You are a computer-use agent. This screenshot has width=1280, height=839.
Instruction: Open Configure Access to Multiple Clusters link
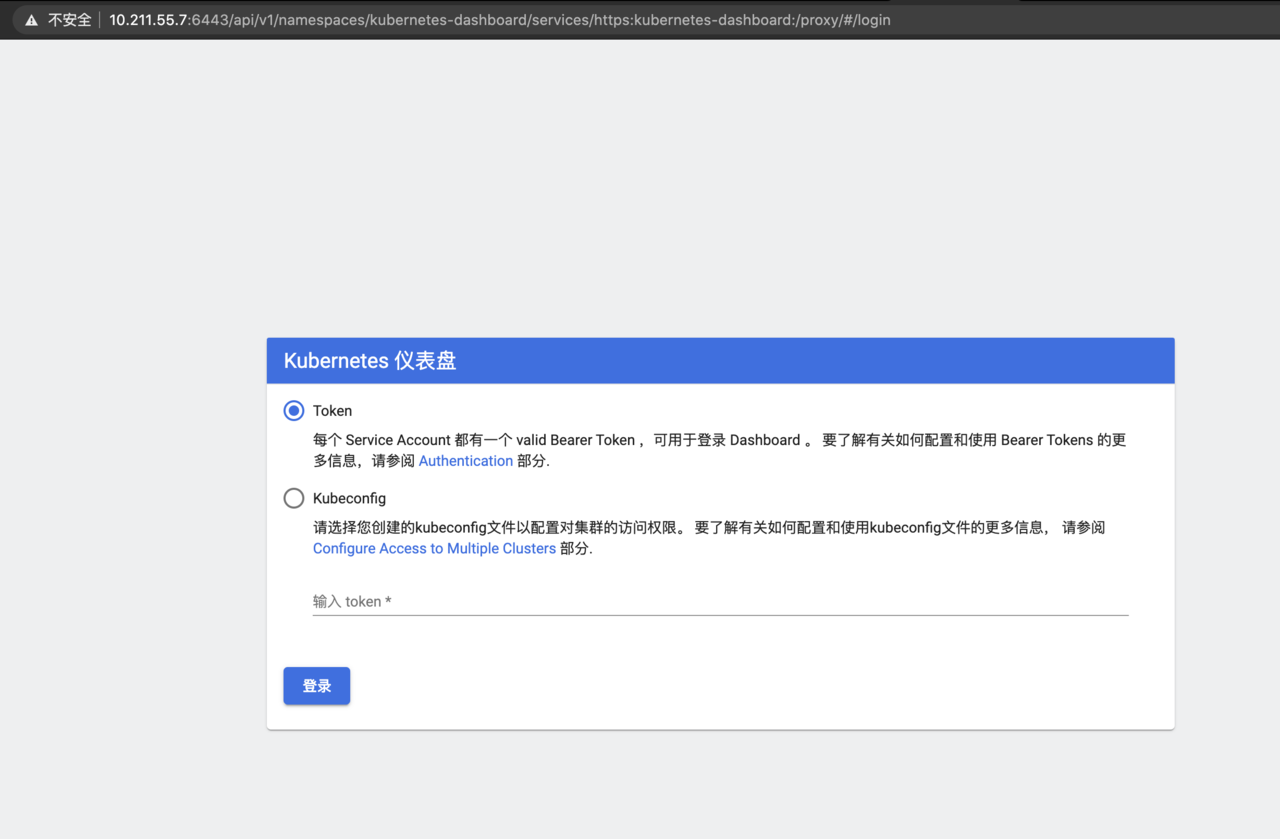[434, 549]
